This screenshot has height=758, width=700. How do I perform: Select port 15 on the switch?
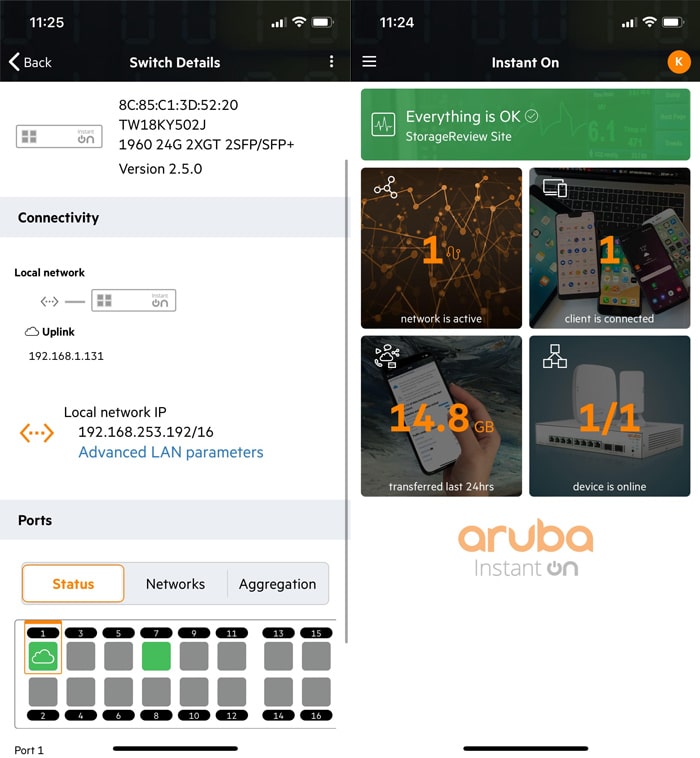click(316, 656)
